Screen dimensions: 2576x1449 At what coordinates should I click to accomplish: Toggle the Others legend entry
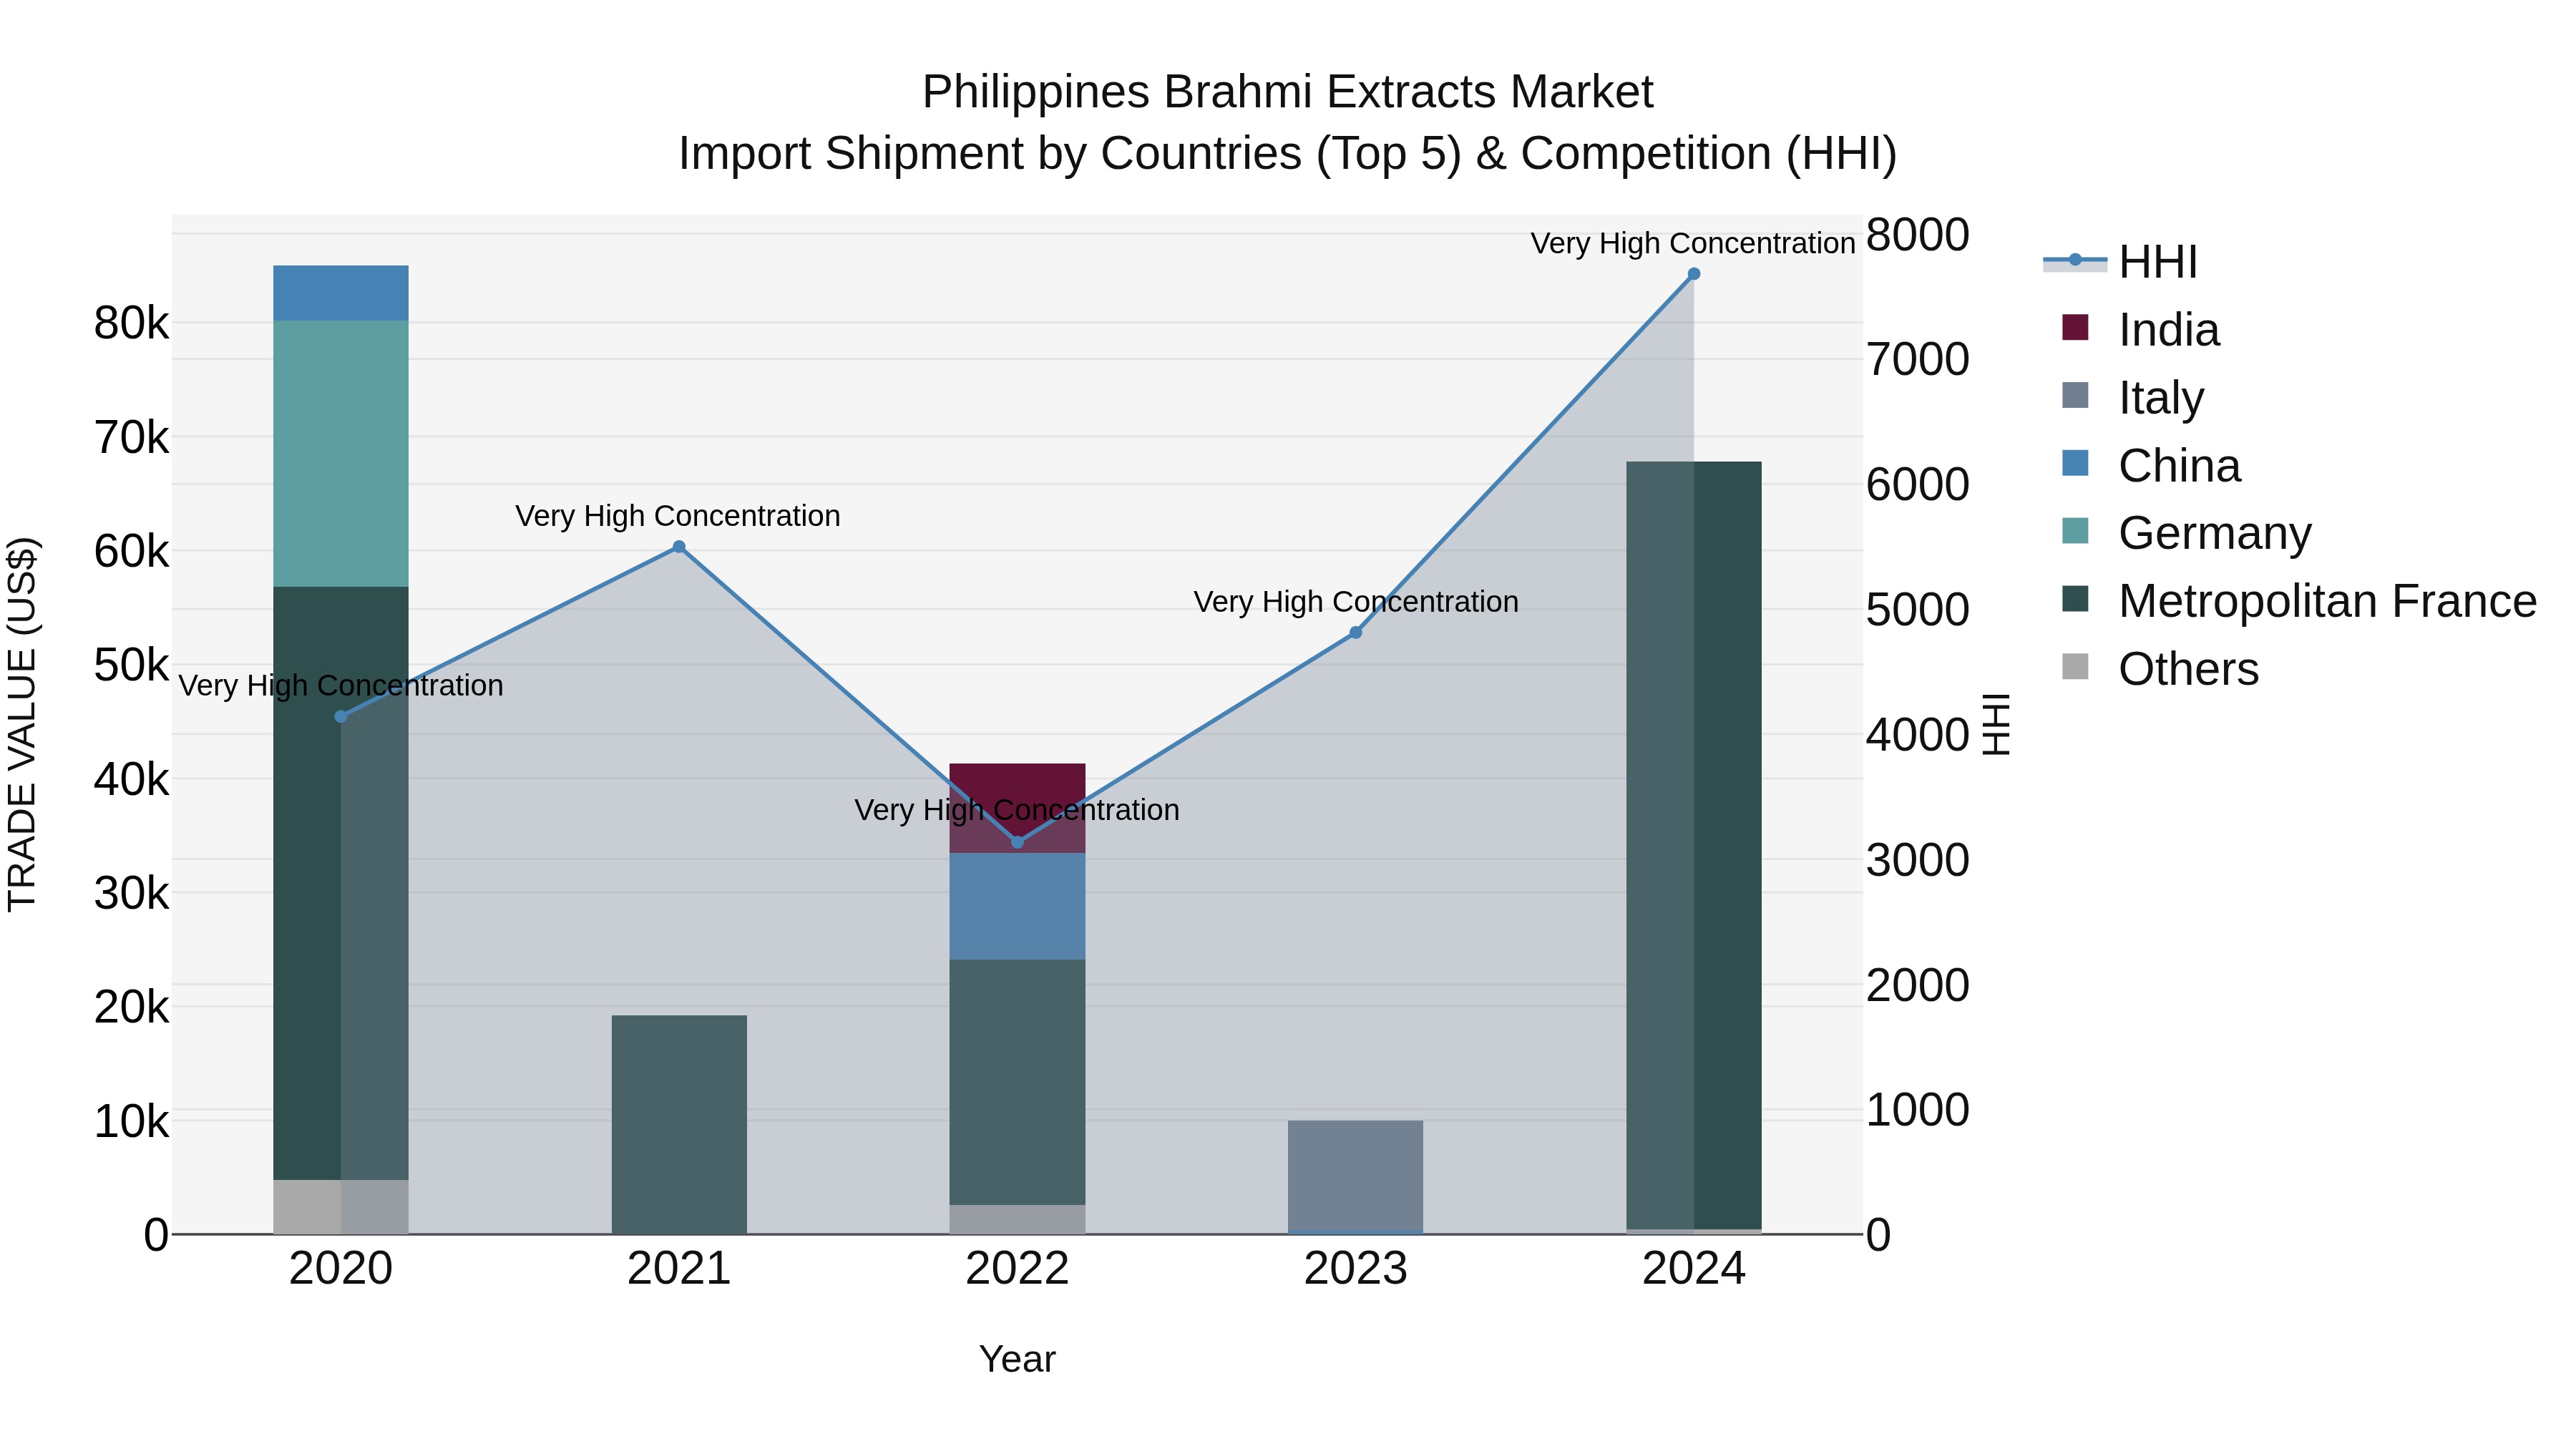click(x=2160, y=668)
